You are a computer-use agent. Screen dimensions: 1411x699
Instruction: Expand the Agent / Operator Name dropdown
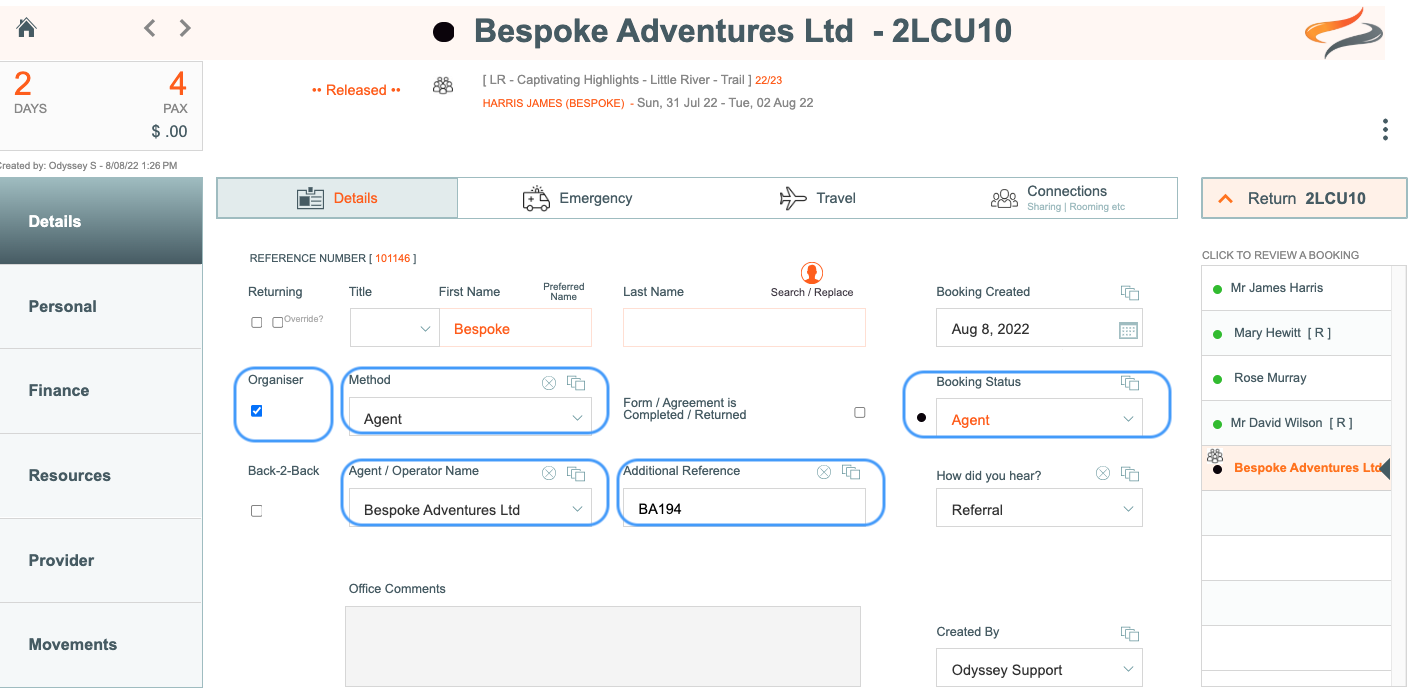(x=470, y=509)
